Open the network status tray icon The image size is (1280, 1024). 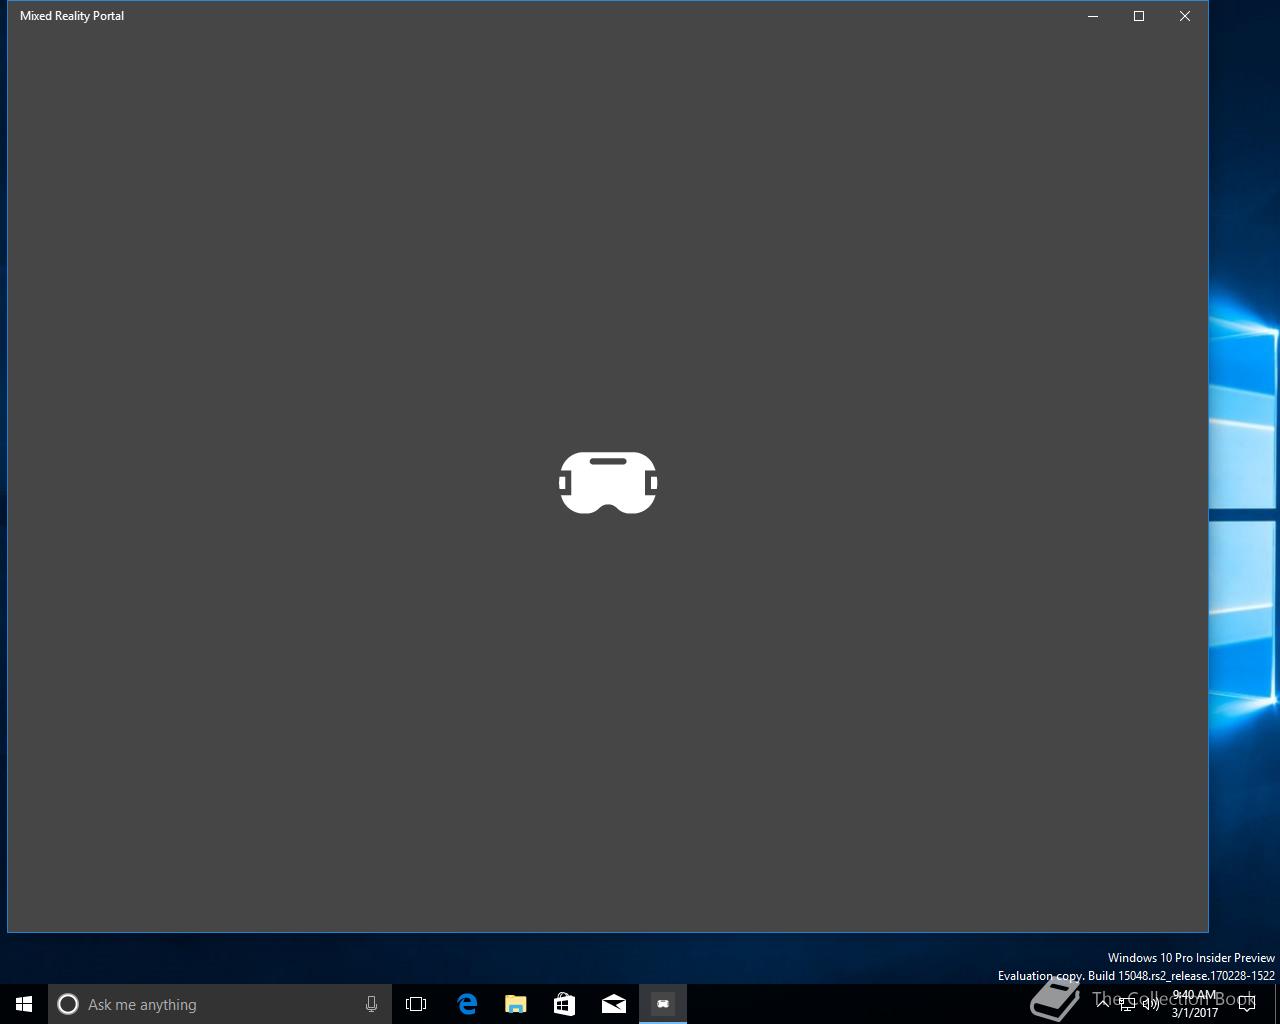pos(1127,1004)
